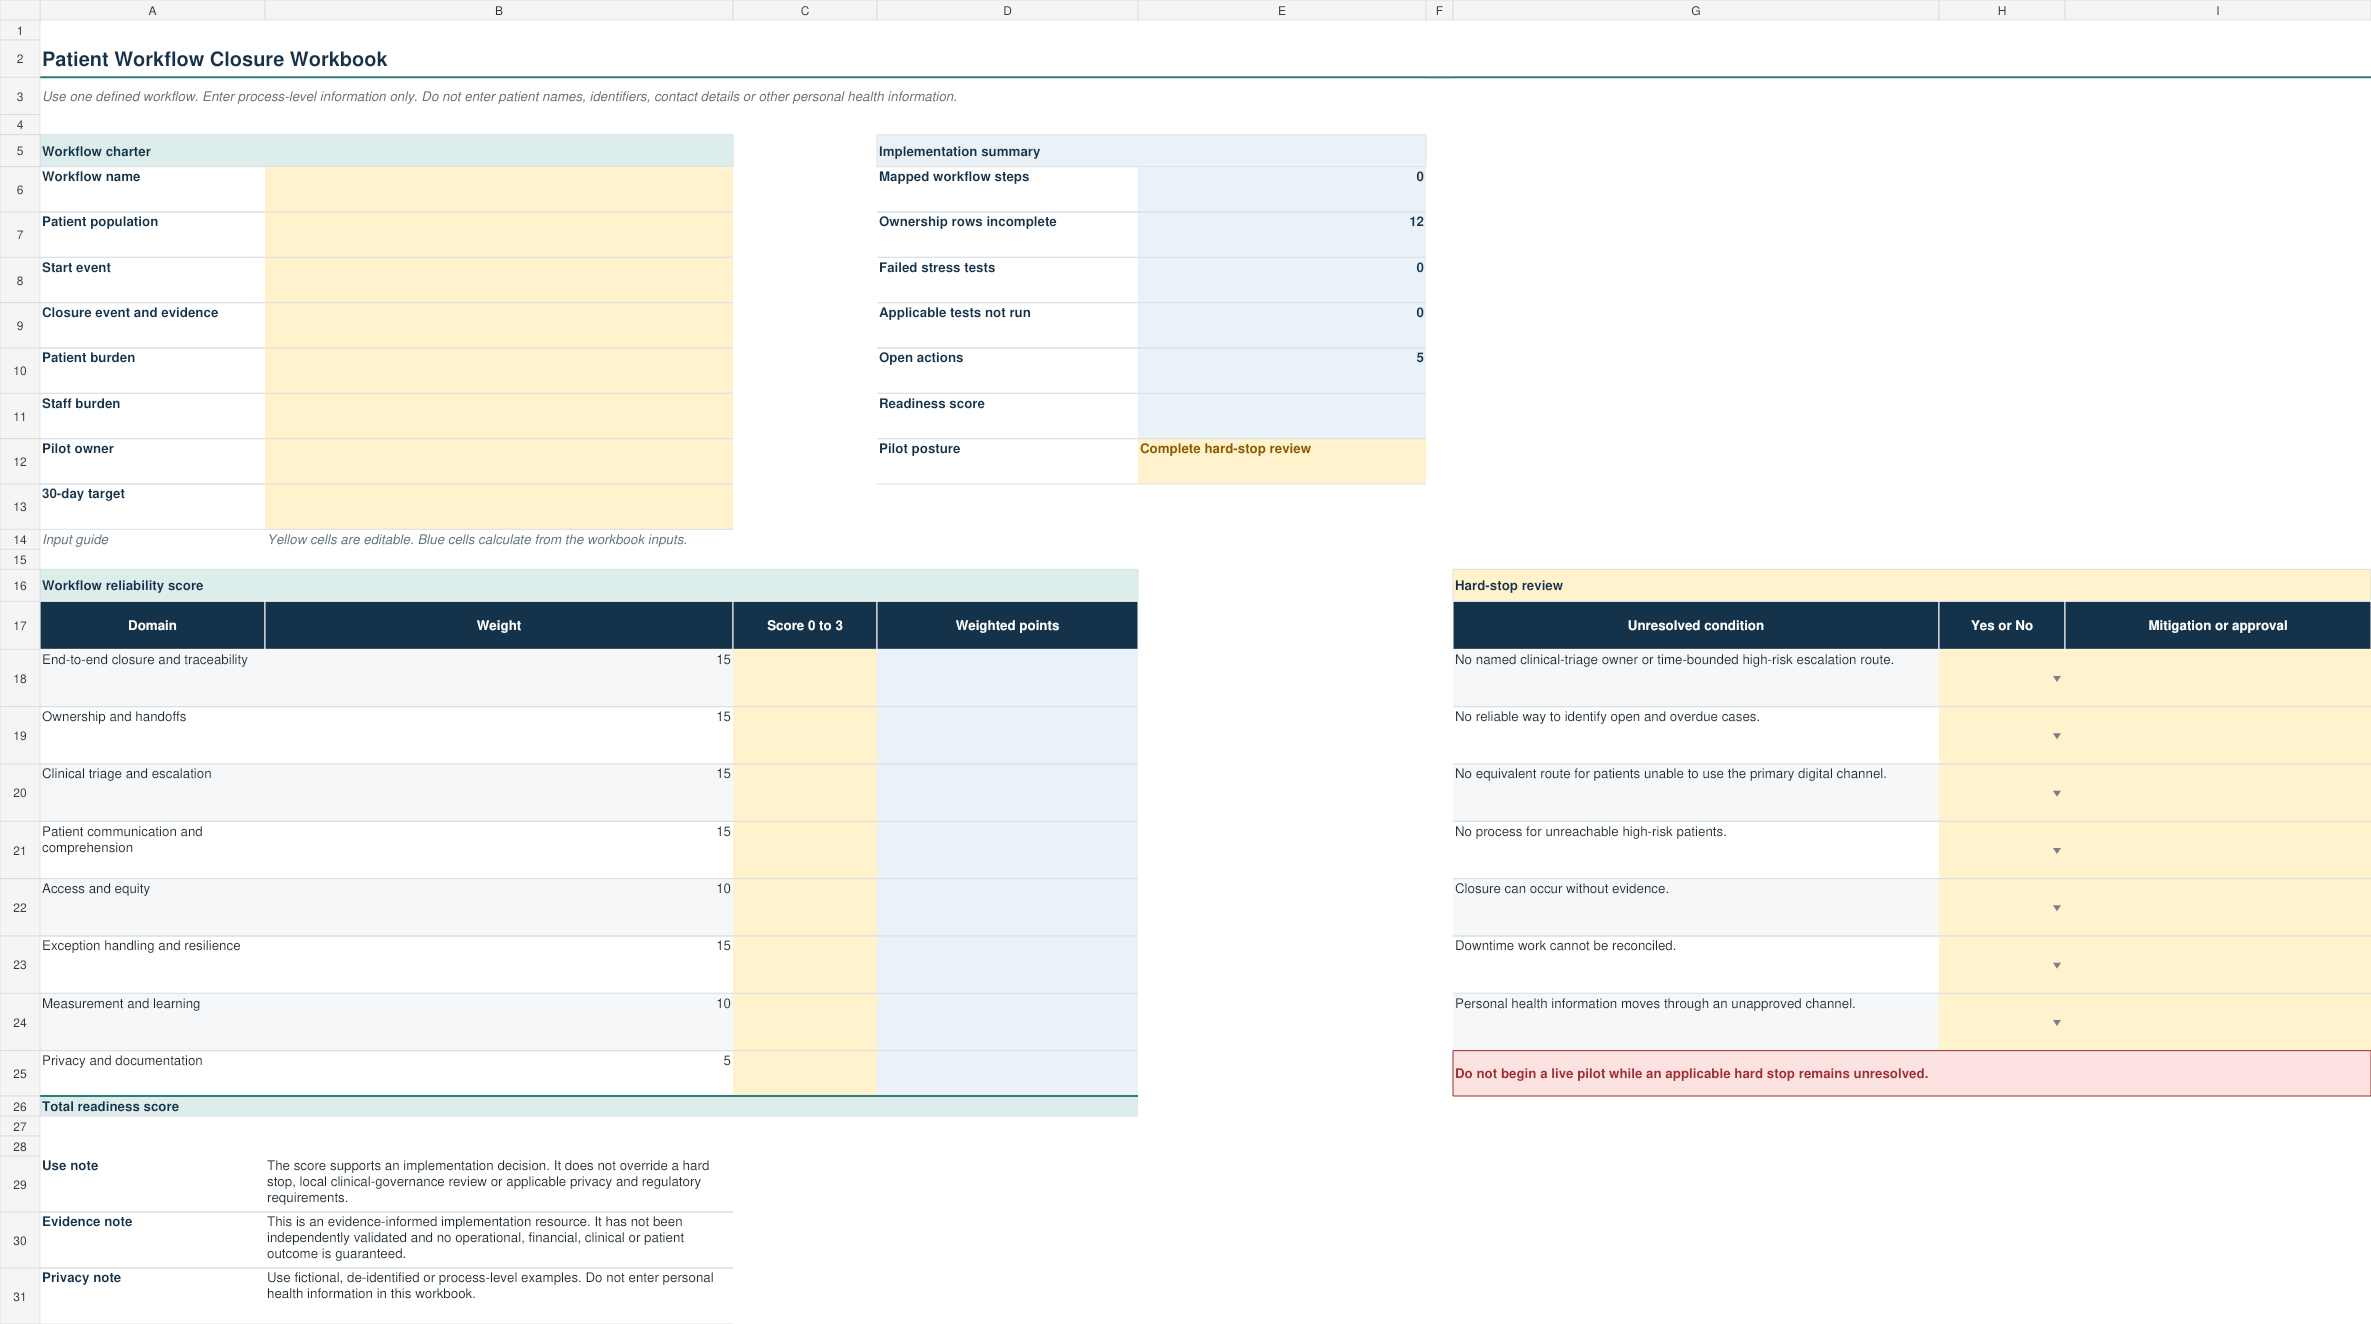Click the 'Total readiness score' row label
The height and width of the screenshot is (1324, 2371).
pos(110,1107)
